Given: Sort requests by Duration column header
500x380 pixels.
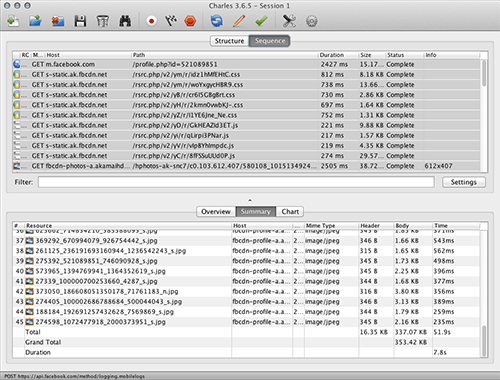Looking at the screenshot, I should point(338,55).
